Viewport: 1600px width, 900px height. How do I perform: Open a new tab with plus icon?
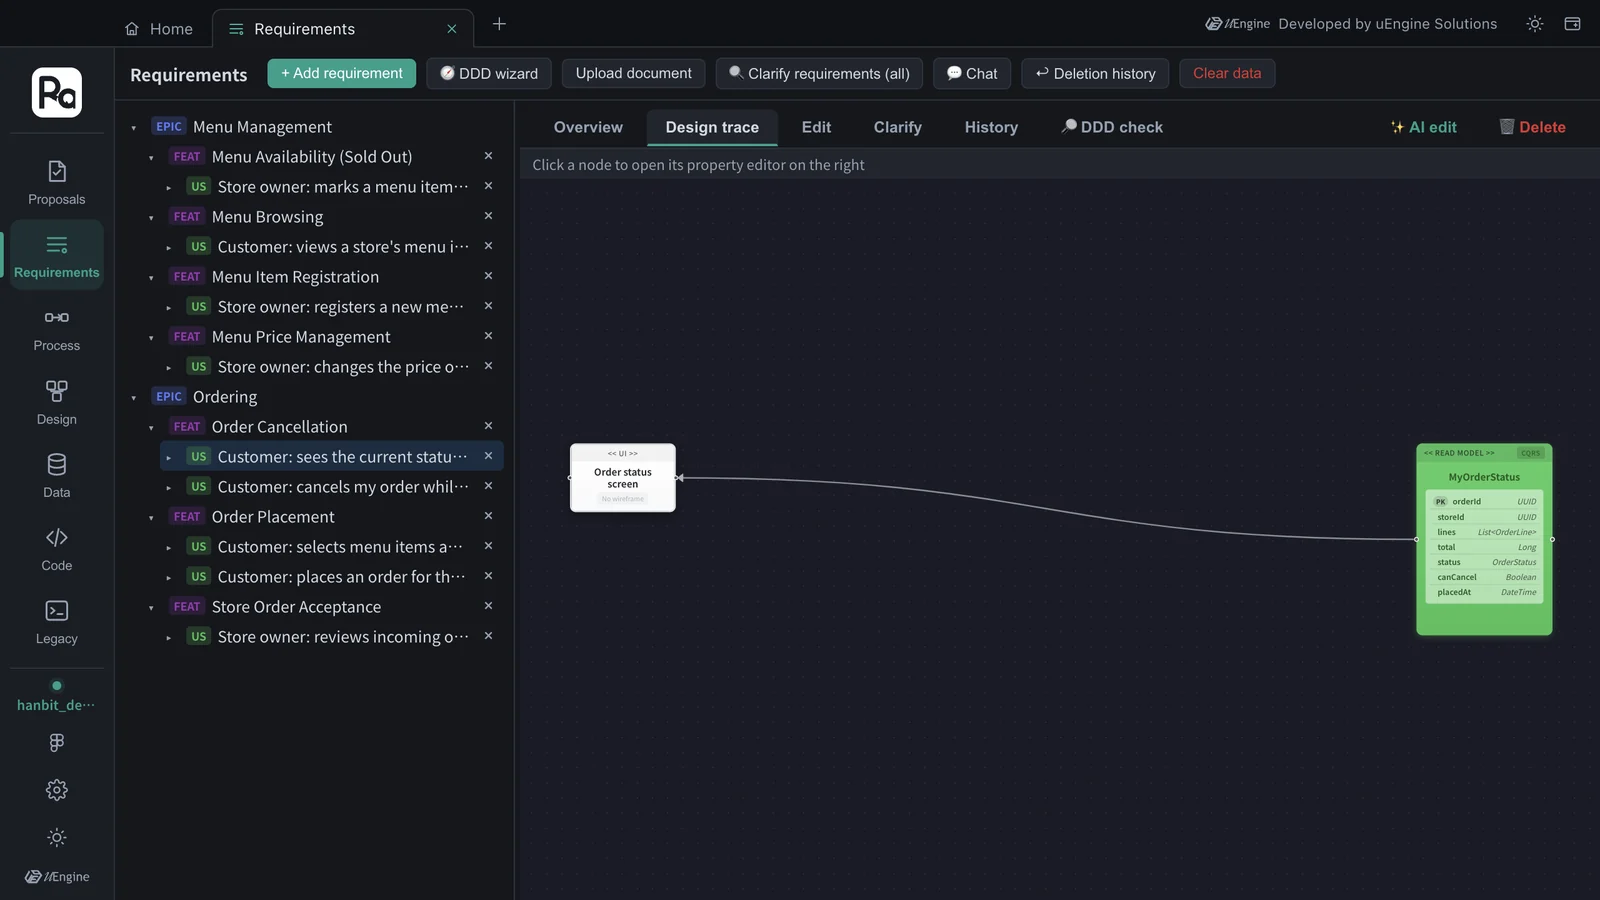click(x=499, y=24)
